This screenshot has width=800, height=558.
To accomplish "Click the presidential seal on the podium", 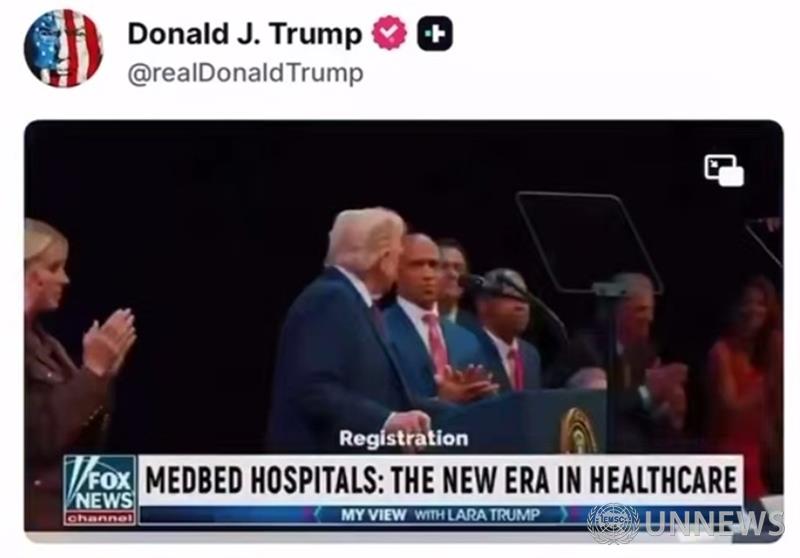I will (x=578, y=431).
